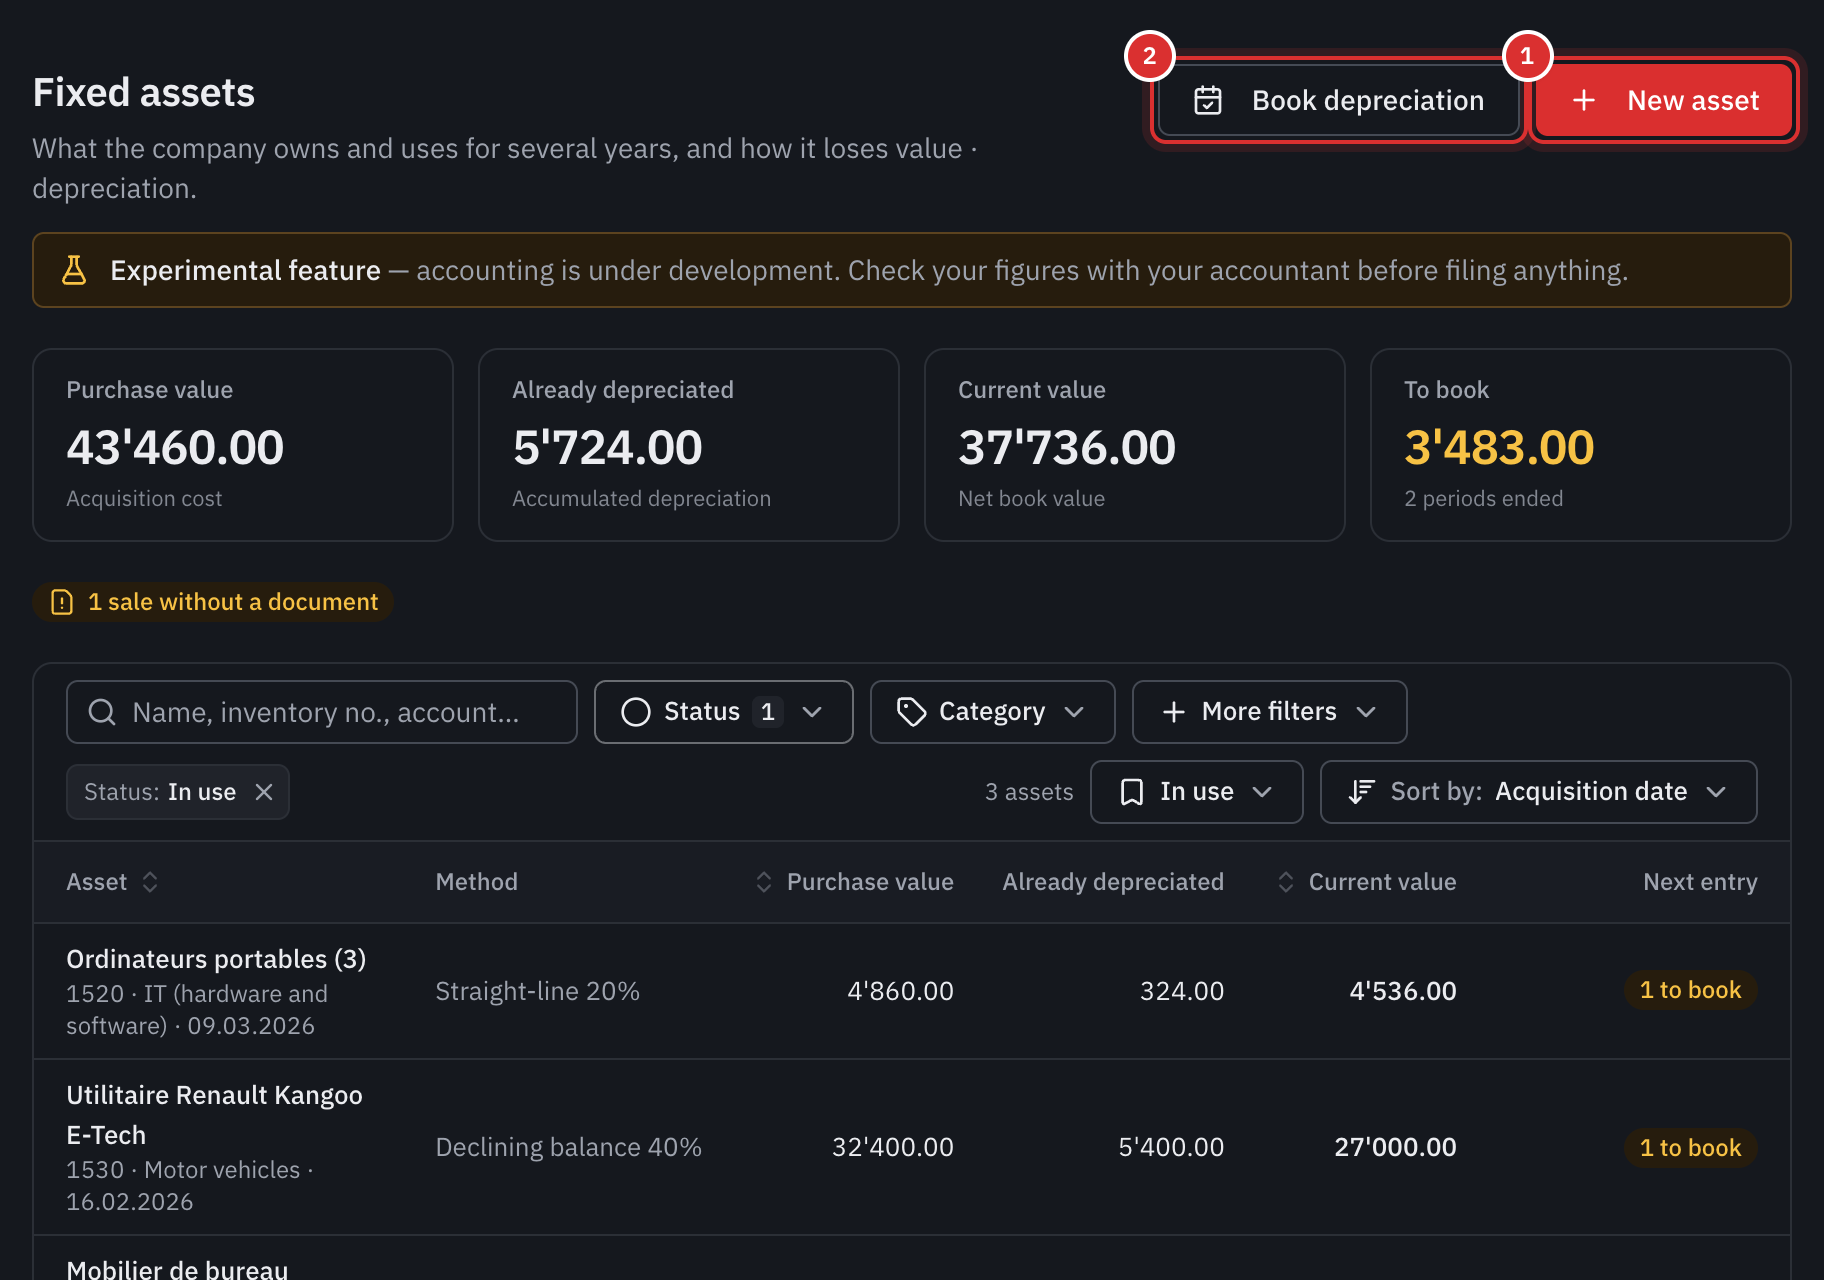The width and height of the screenshot is (1824, 1280).
Task: Click 1 to book badge for Ordinateurs portables
Action: point(1690,990)
